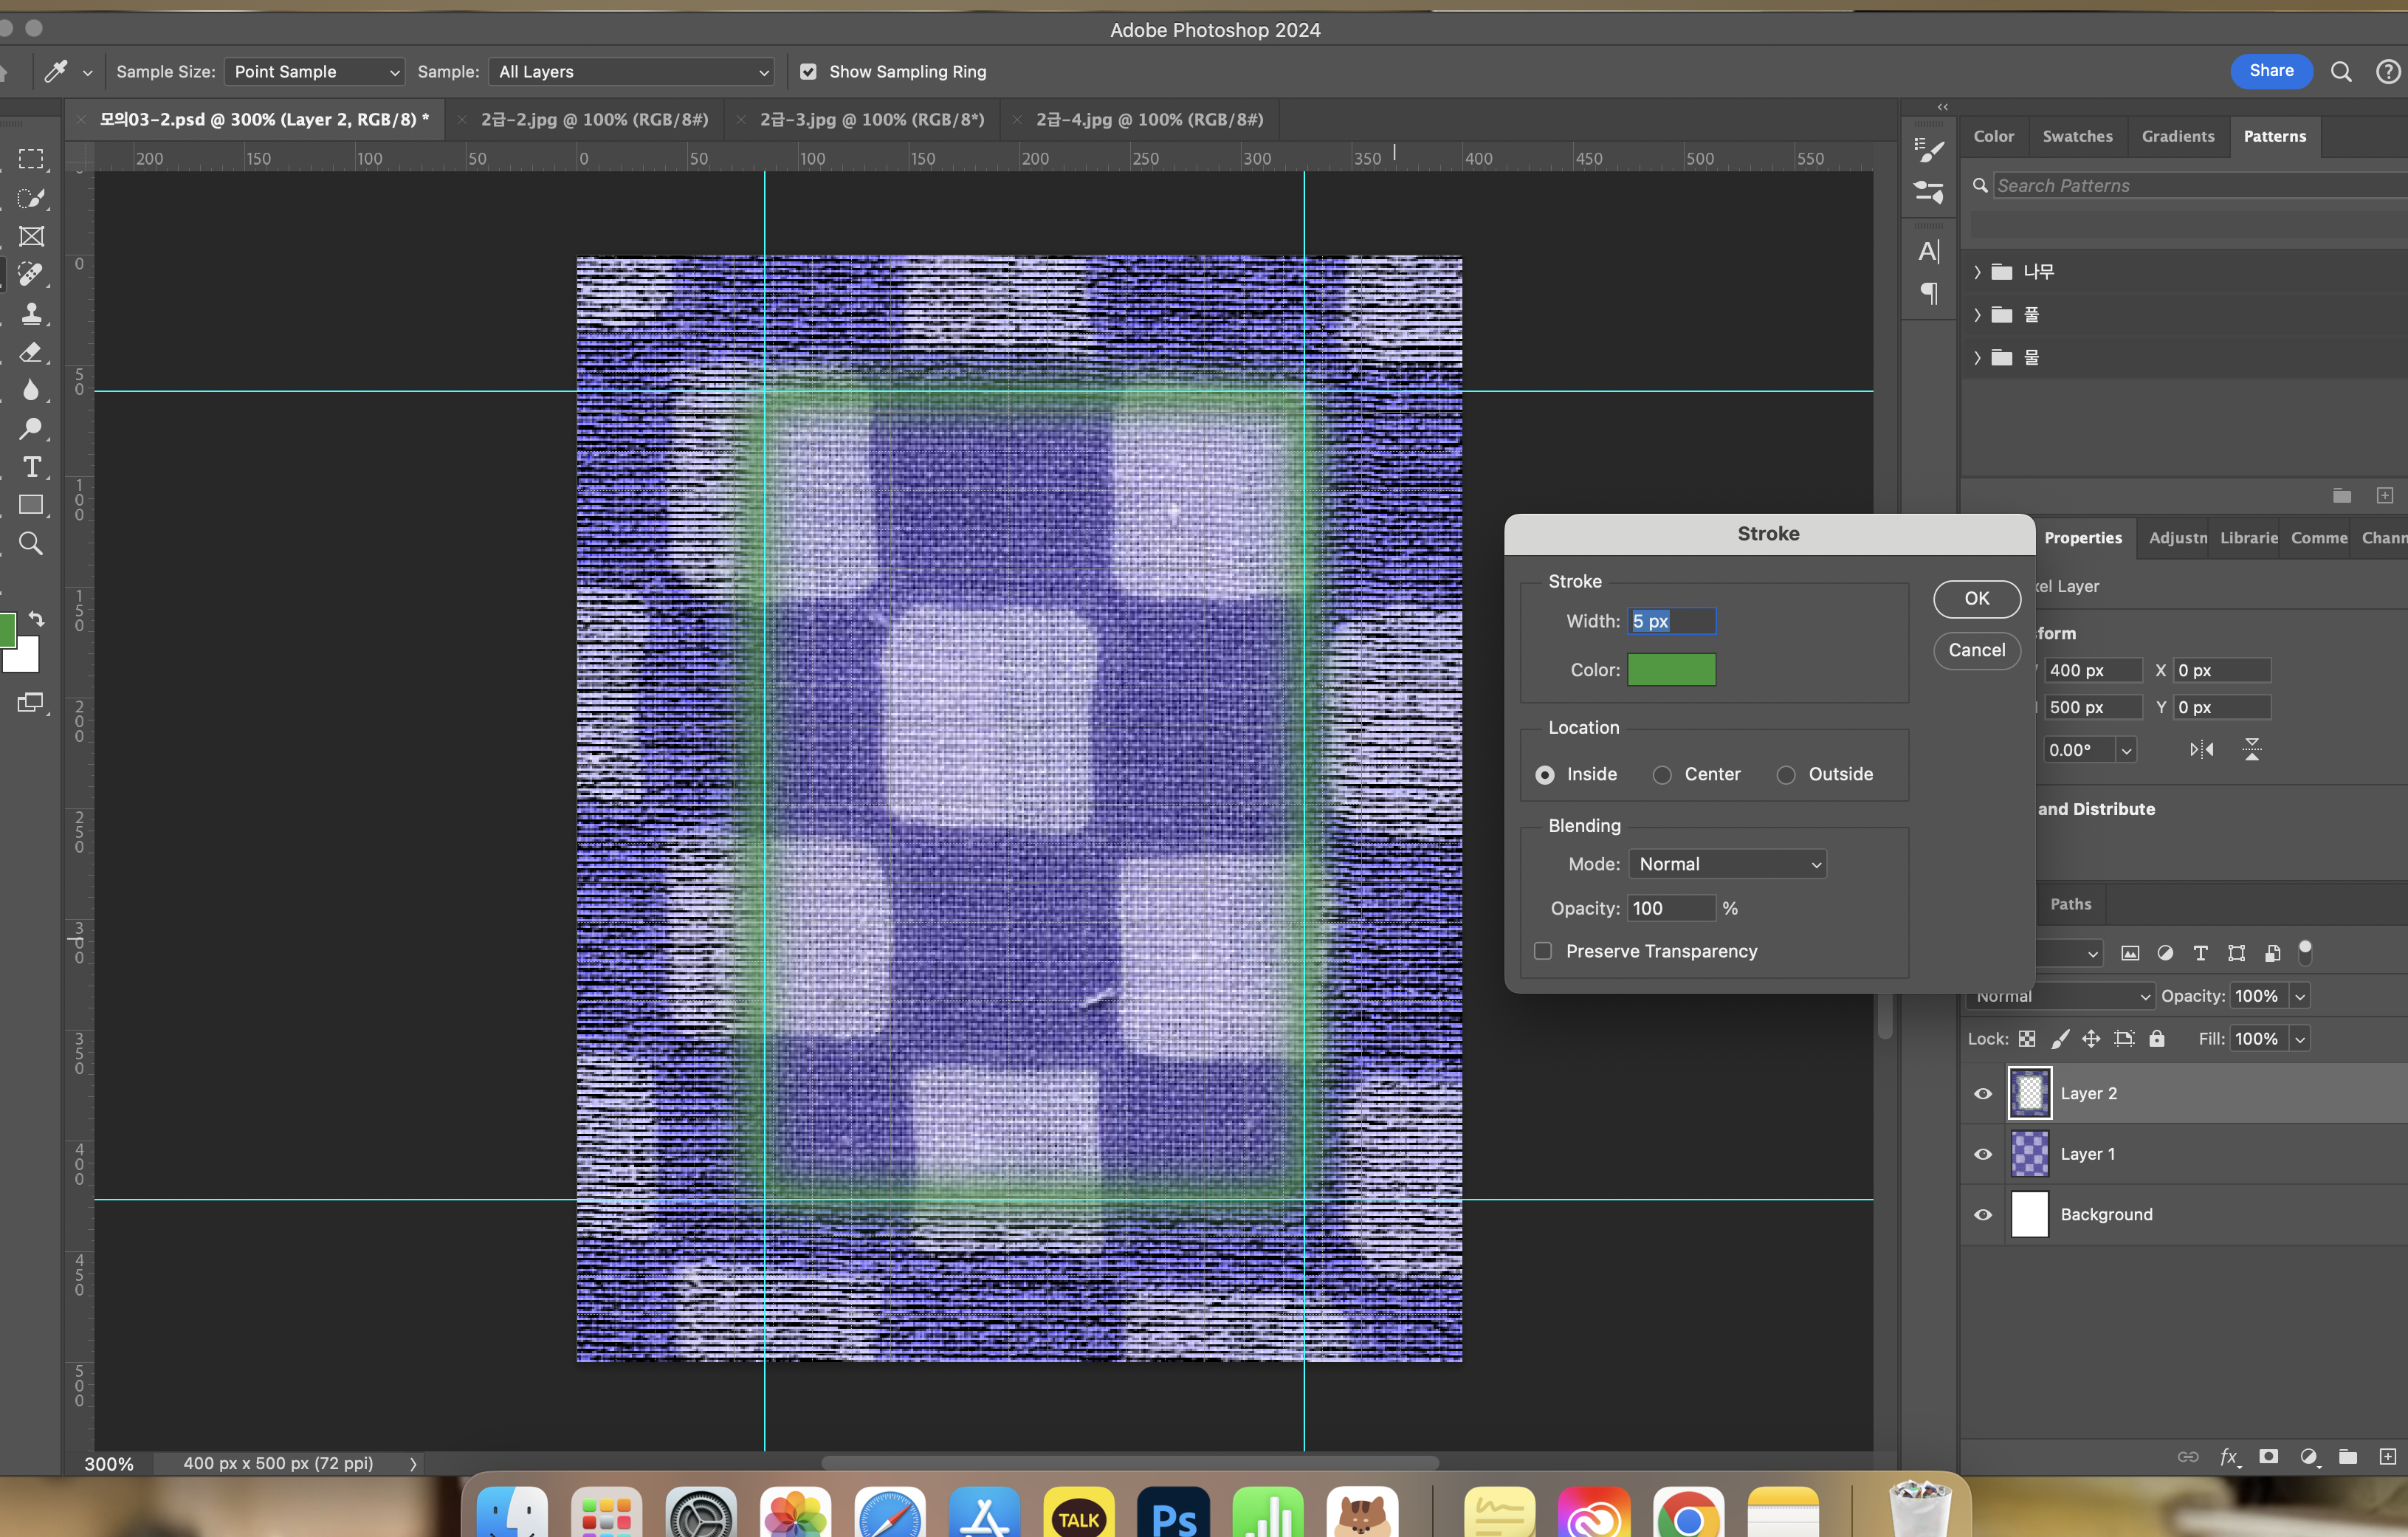Select the Type tool in the toolbar

32,467
